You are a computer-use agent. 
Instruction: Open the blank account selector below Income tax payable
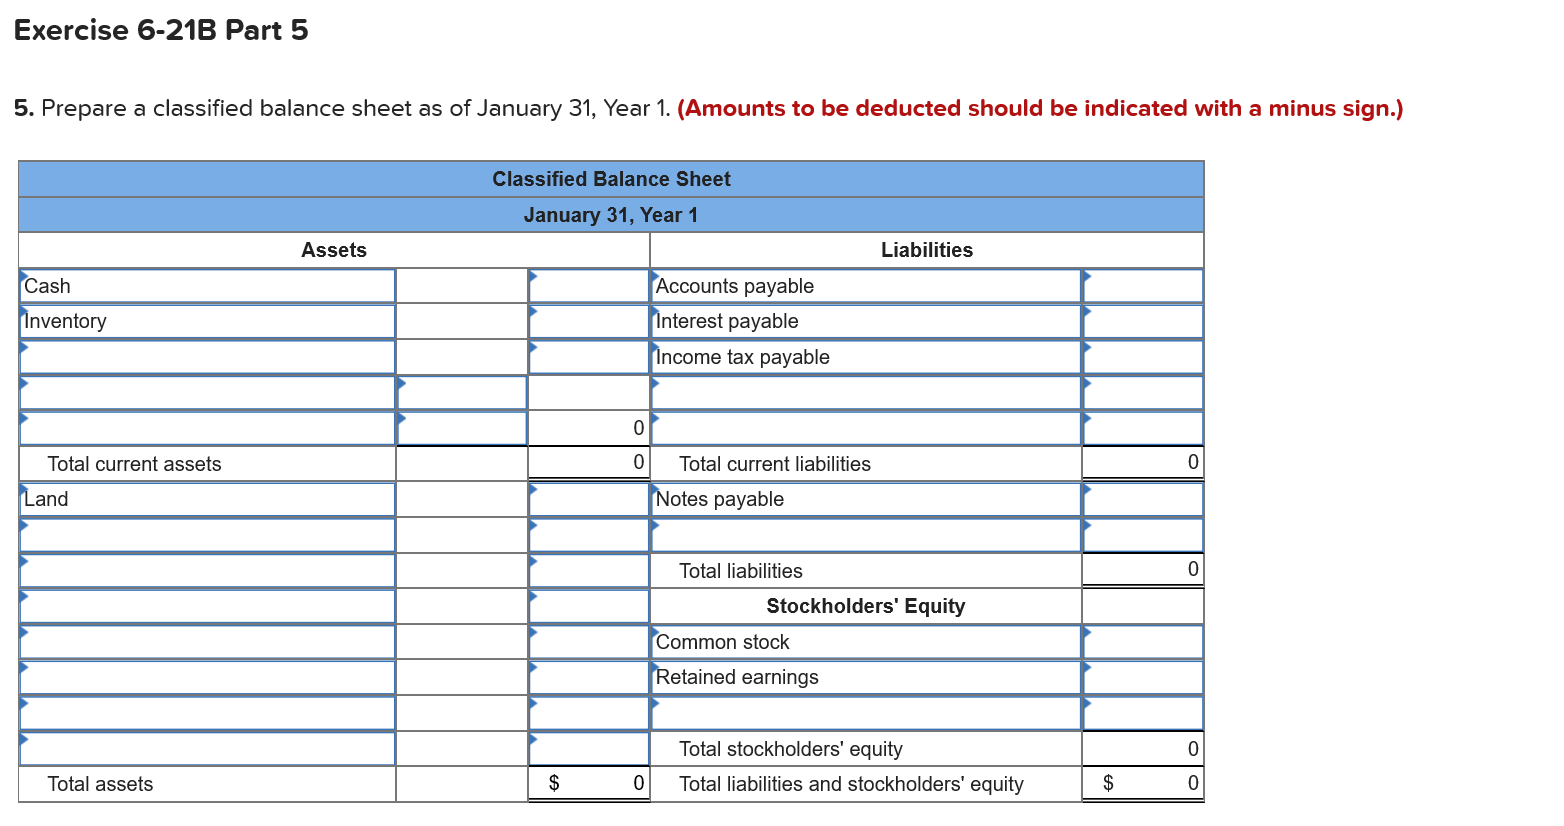click(x=865, y=392)
